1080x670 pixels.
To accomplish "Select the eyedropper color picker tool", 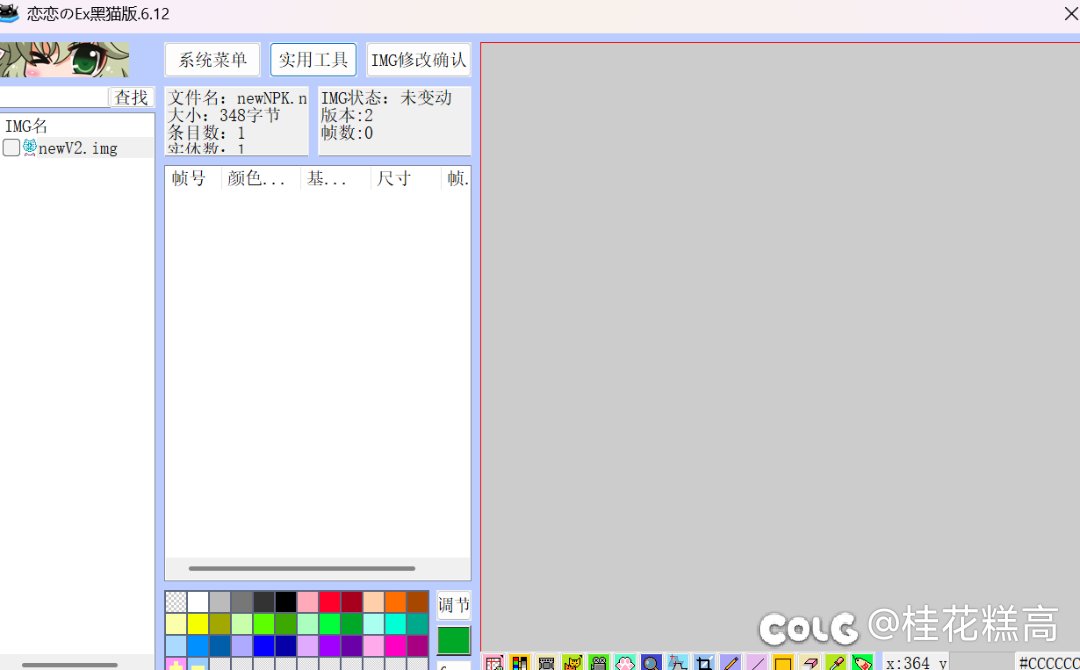I will [835, 662].
